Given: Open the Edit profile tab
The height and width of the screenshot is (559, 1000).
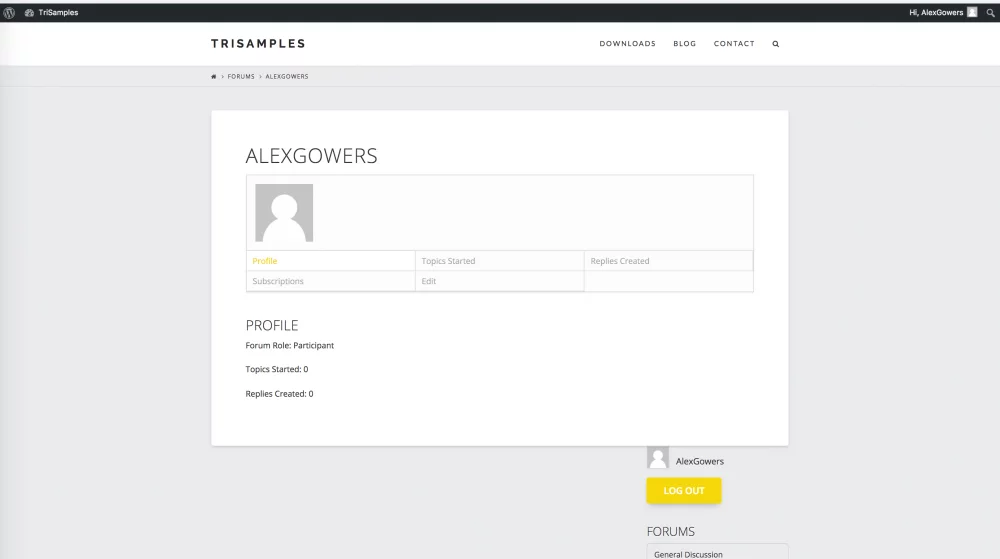Looking at the screenshot, I should (429, 282).
